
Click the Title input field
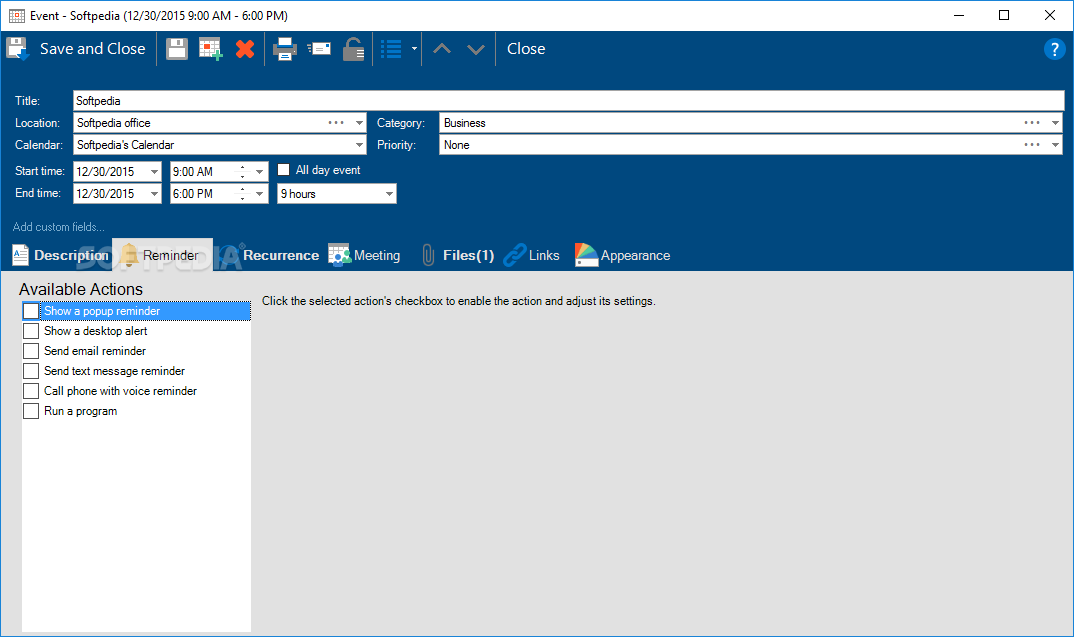click(x=569, y=101)
